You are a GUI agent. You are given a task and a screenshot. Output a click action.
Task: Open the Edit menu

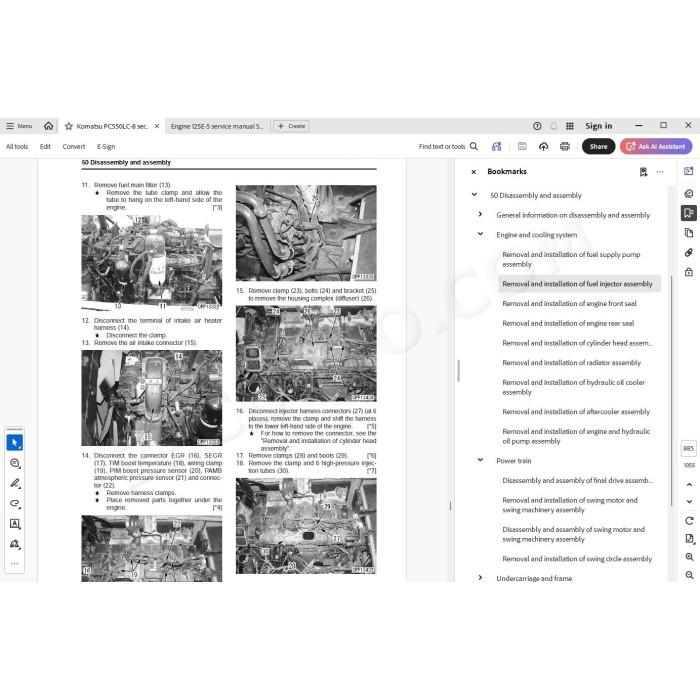[45, 146]
